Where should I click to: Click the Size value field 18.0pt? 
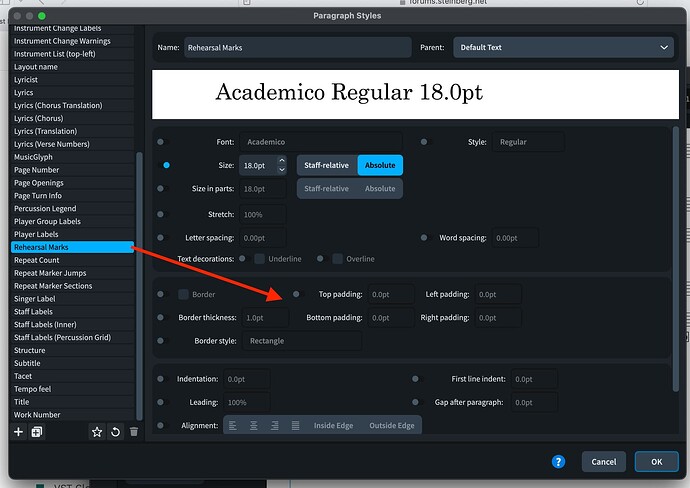pyautogui.click(x=259, y=165)
